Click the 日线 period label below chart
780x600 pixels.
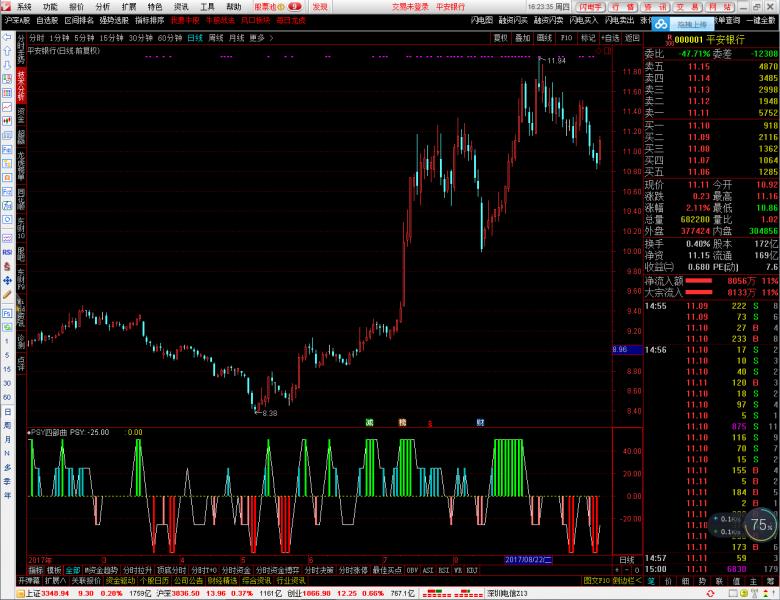click(x=626, y=560)
